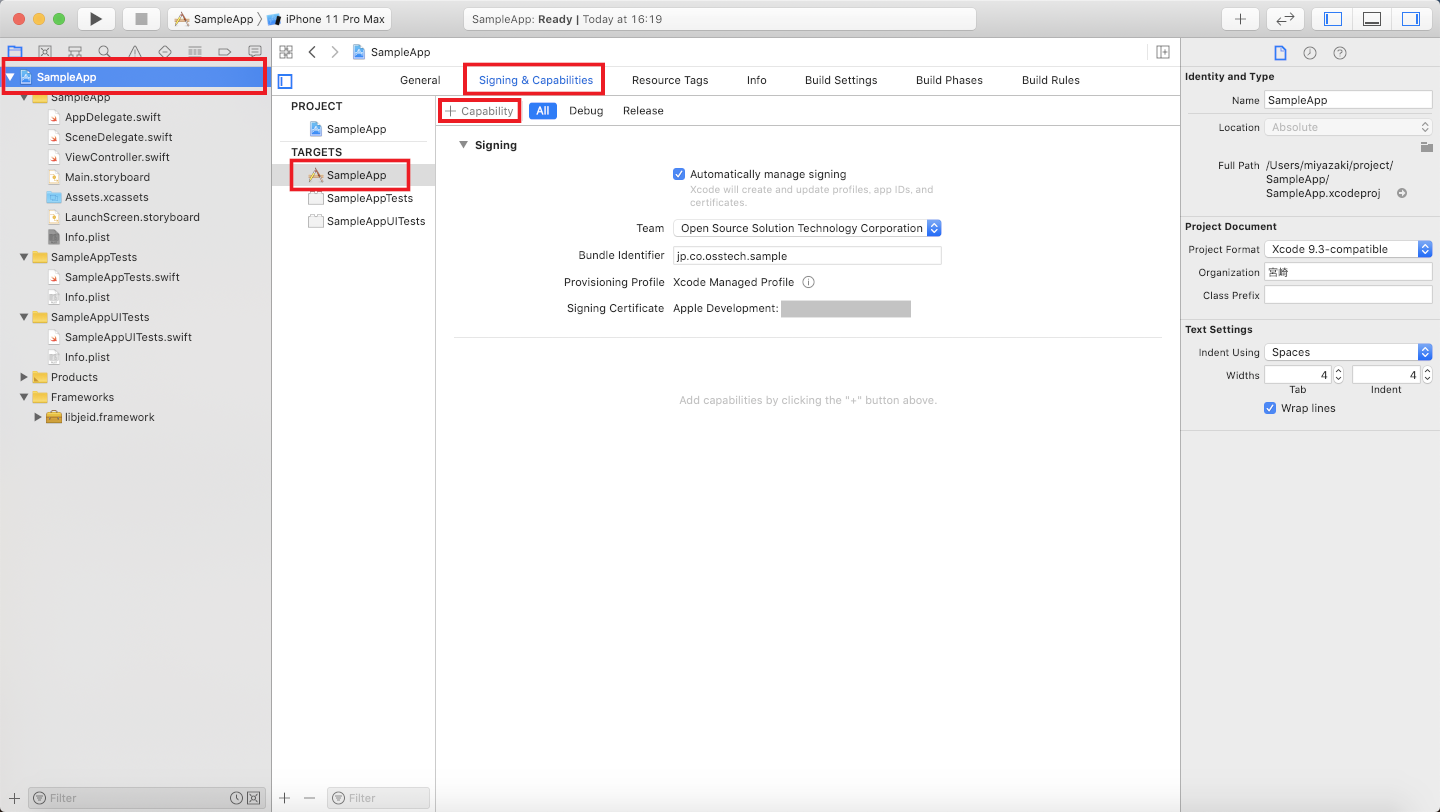Open the Team dropdown
1440x812 pixels.
(x=807, y=228)
